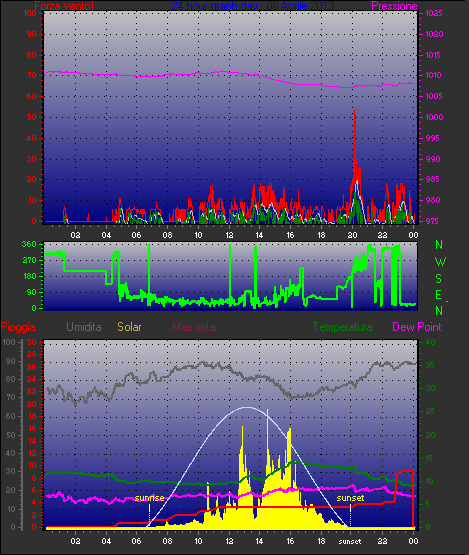Image resolution: width=469 pixels, height=555 pixels.
Task: Click the apex of the white max solar curve
Action: [246, 407]
